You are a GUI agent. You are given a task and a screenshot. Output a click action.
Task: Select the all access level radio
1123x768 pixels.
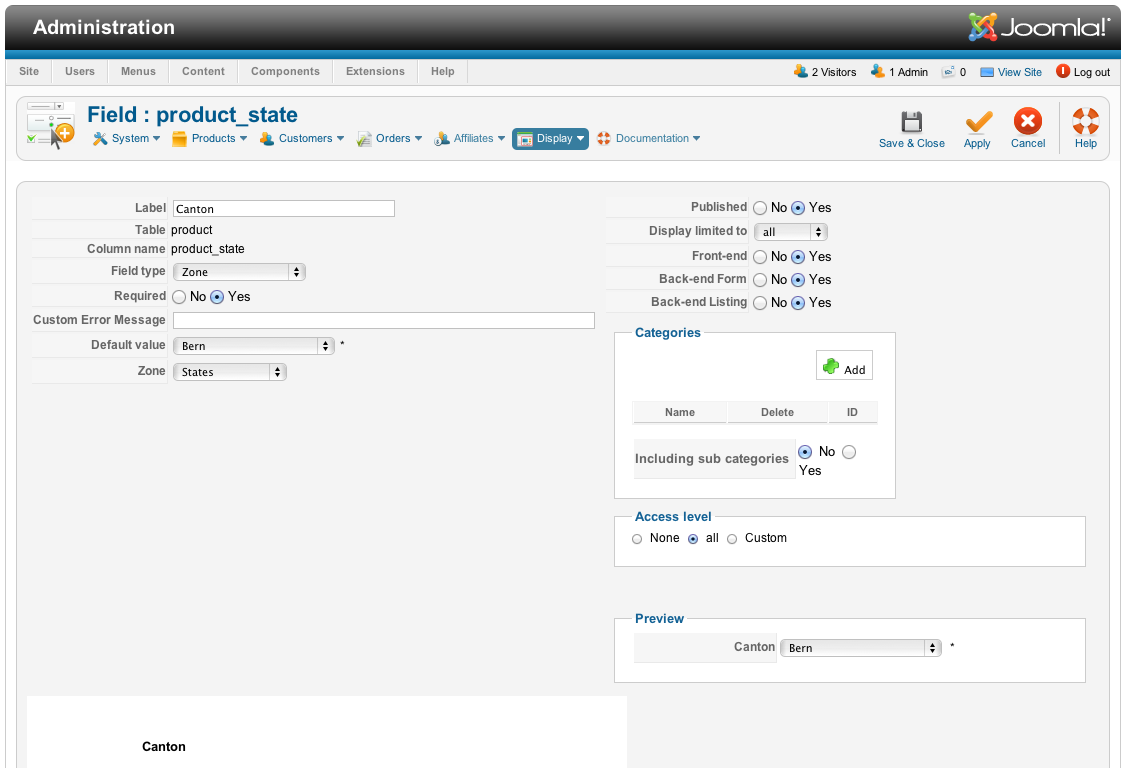pyautogui.click(x=693, y=539)
